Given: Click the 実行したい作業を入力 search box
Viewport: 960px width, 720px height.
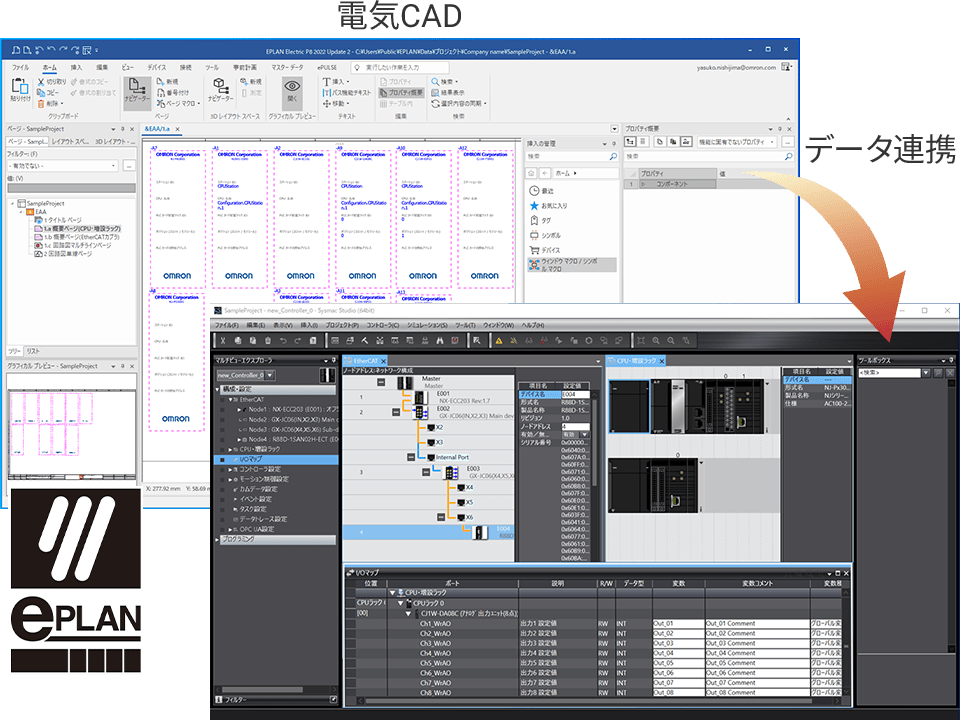Looking at the screenshot, I should [x=400, y=67].
